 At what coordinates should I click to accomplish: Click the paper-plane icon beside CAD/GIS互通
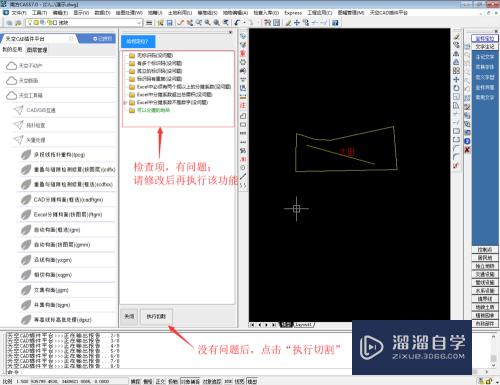(18, 110)
